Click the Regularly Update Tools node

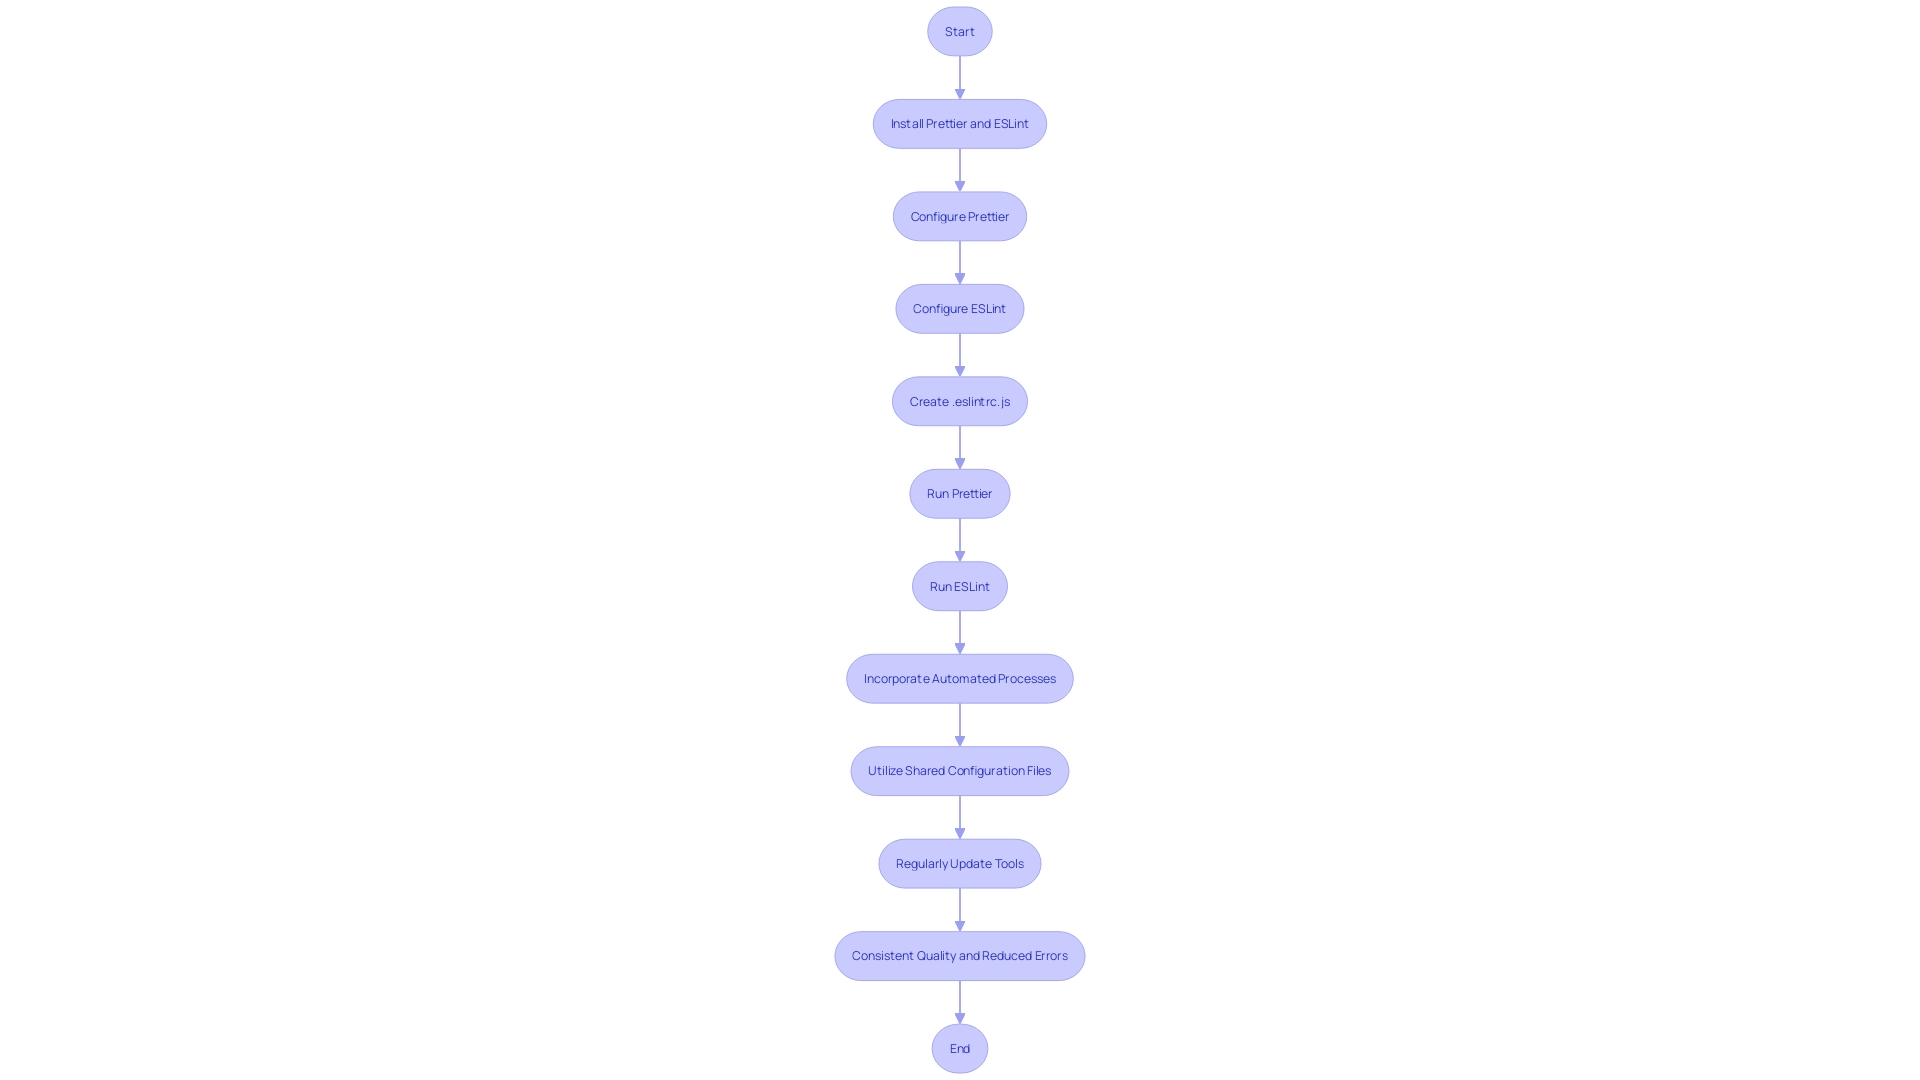click(960, 862)
